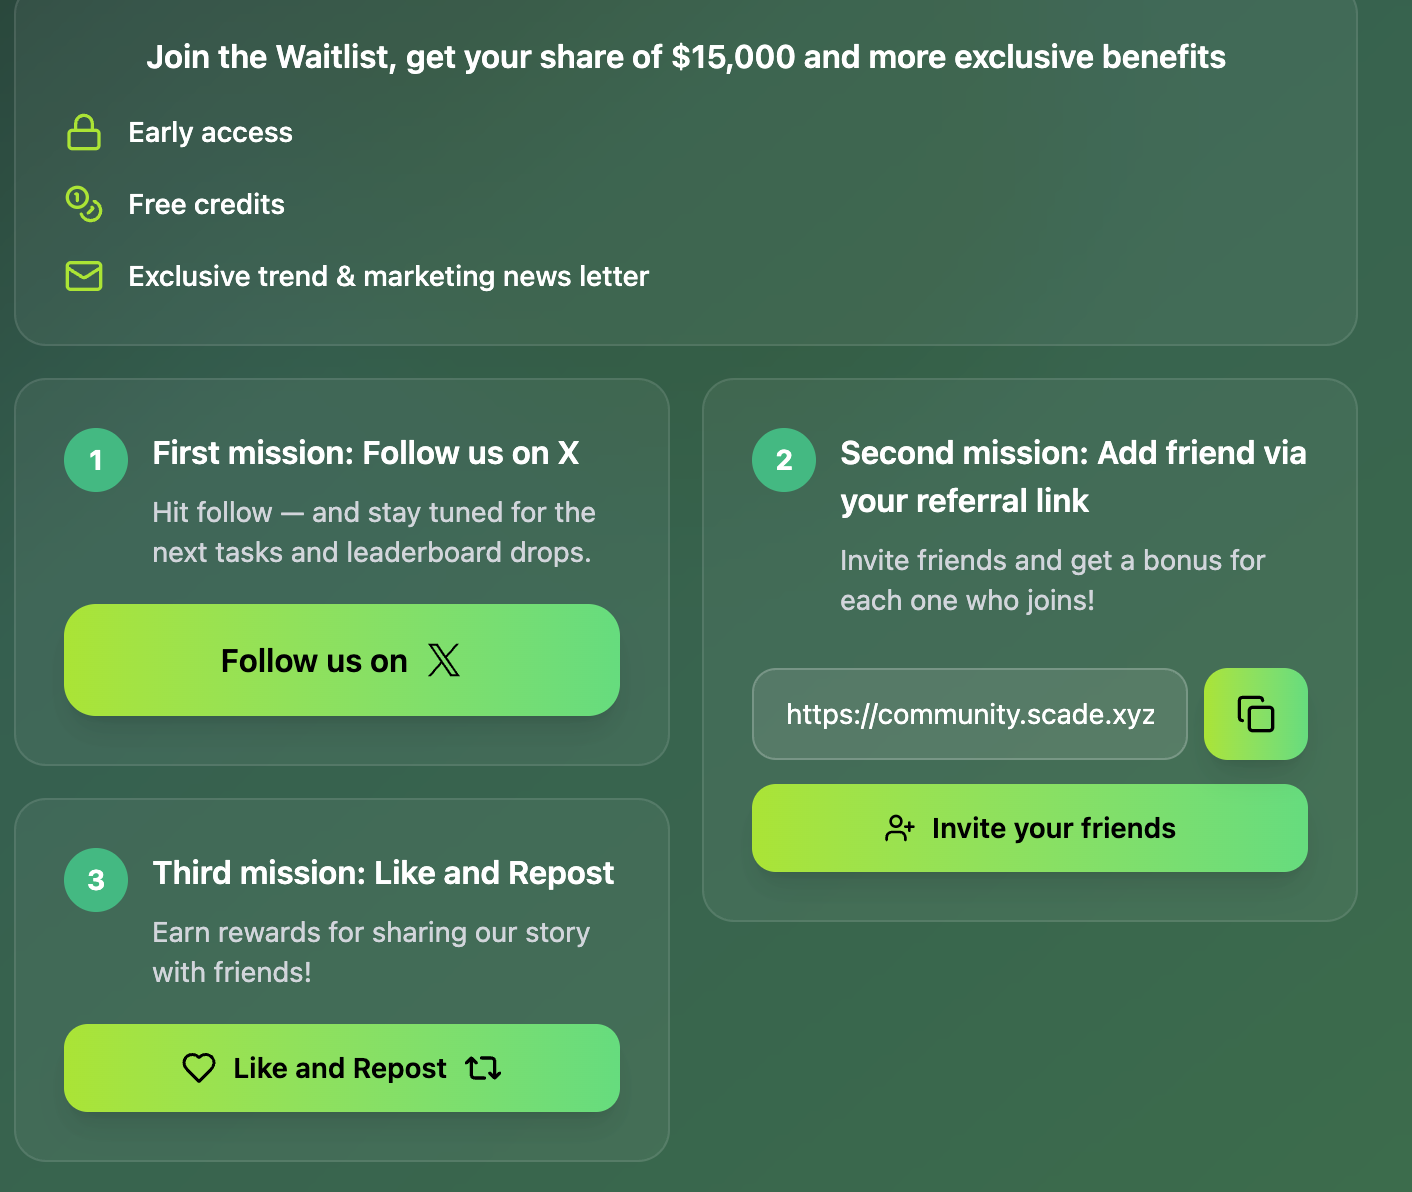This screenshot has width=1412, height=1192.
Task: Click the Like and Repost button
Action: pos(342,1068)
